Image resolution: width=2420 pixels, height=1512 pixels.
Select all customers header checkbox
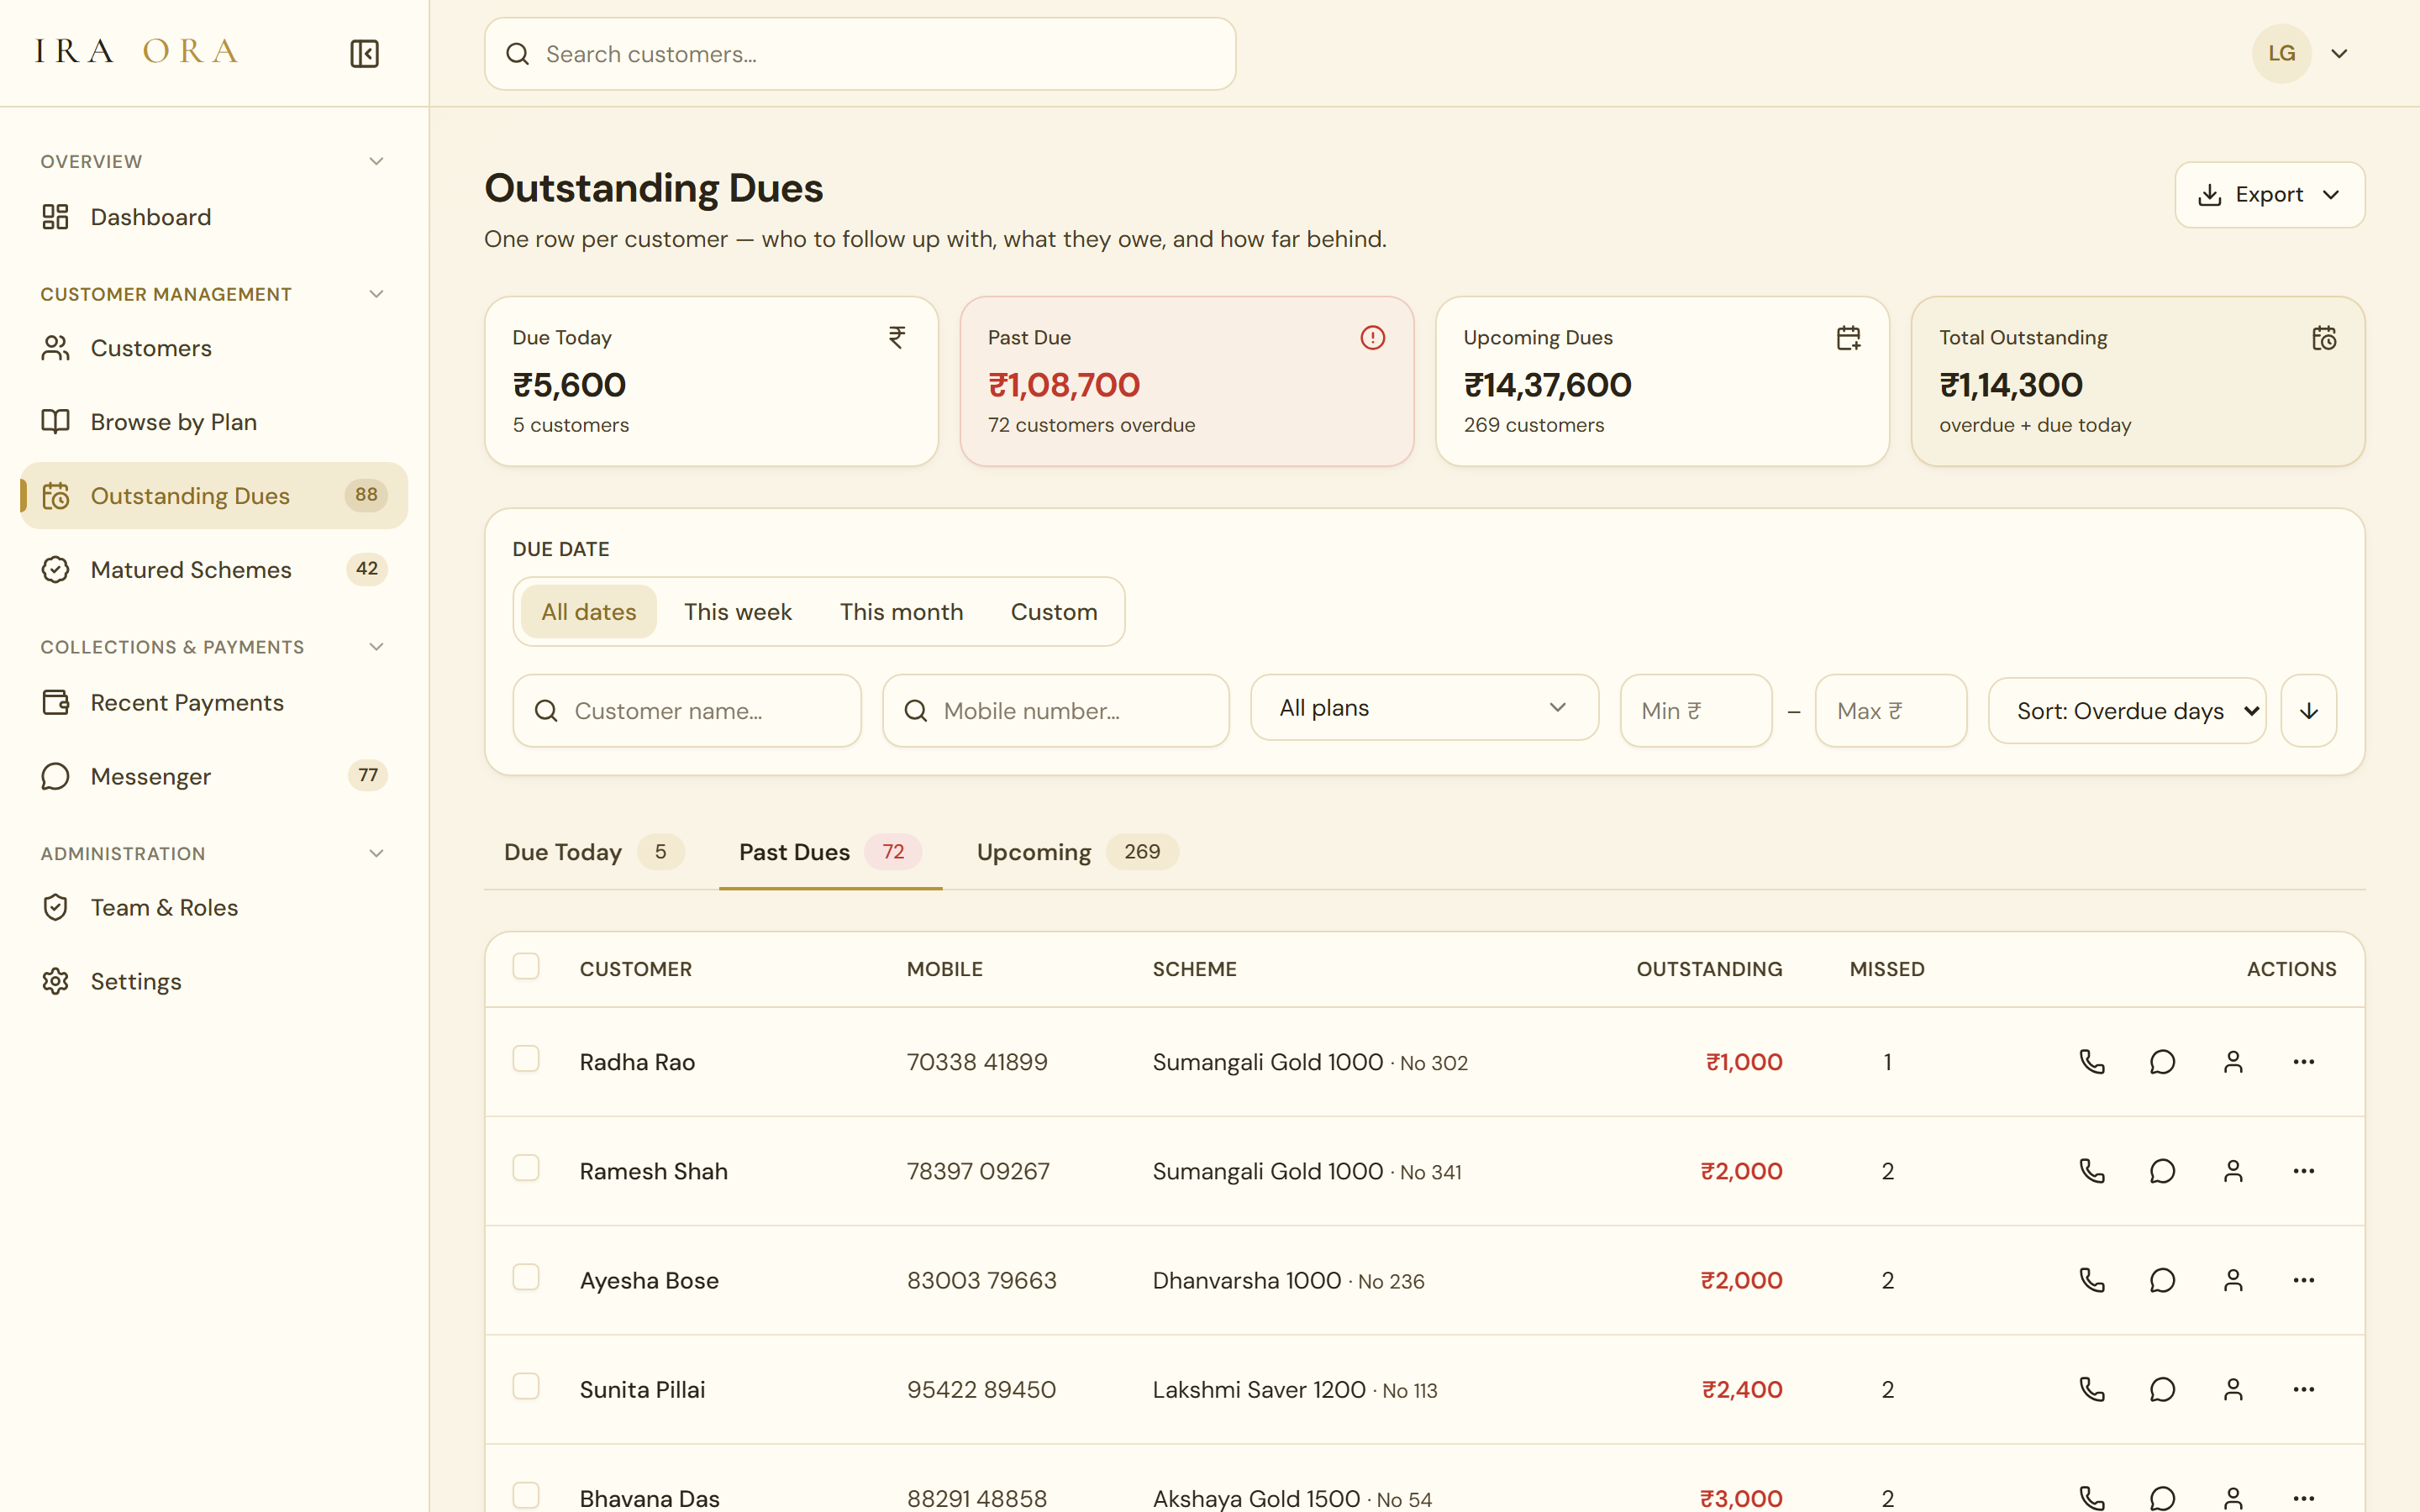[526, 966]
